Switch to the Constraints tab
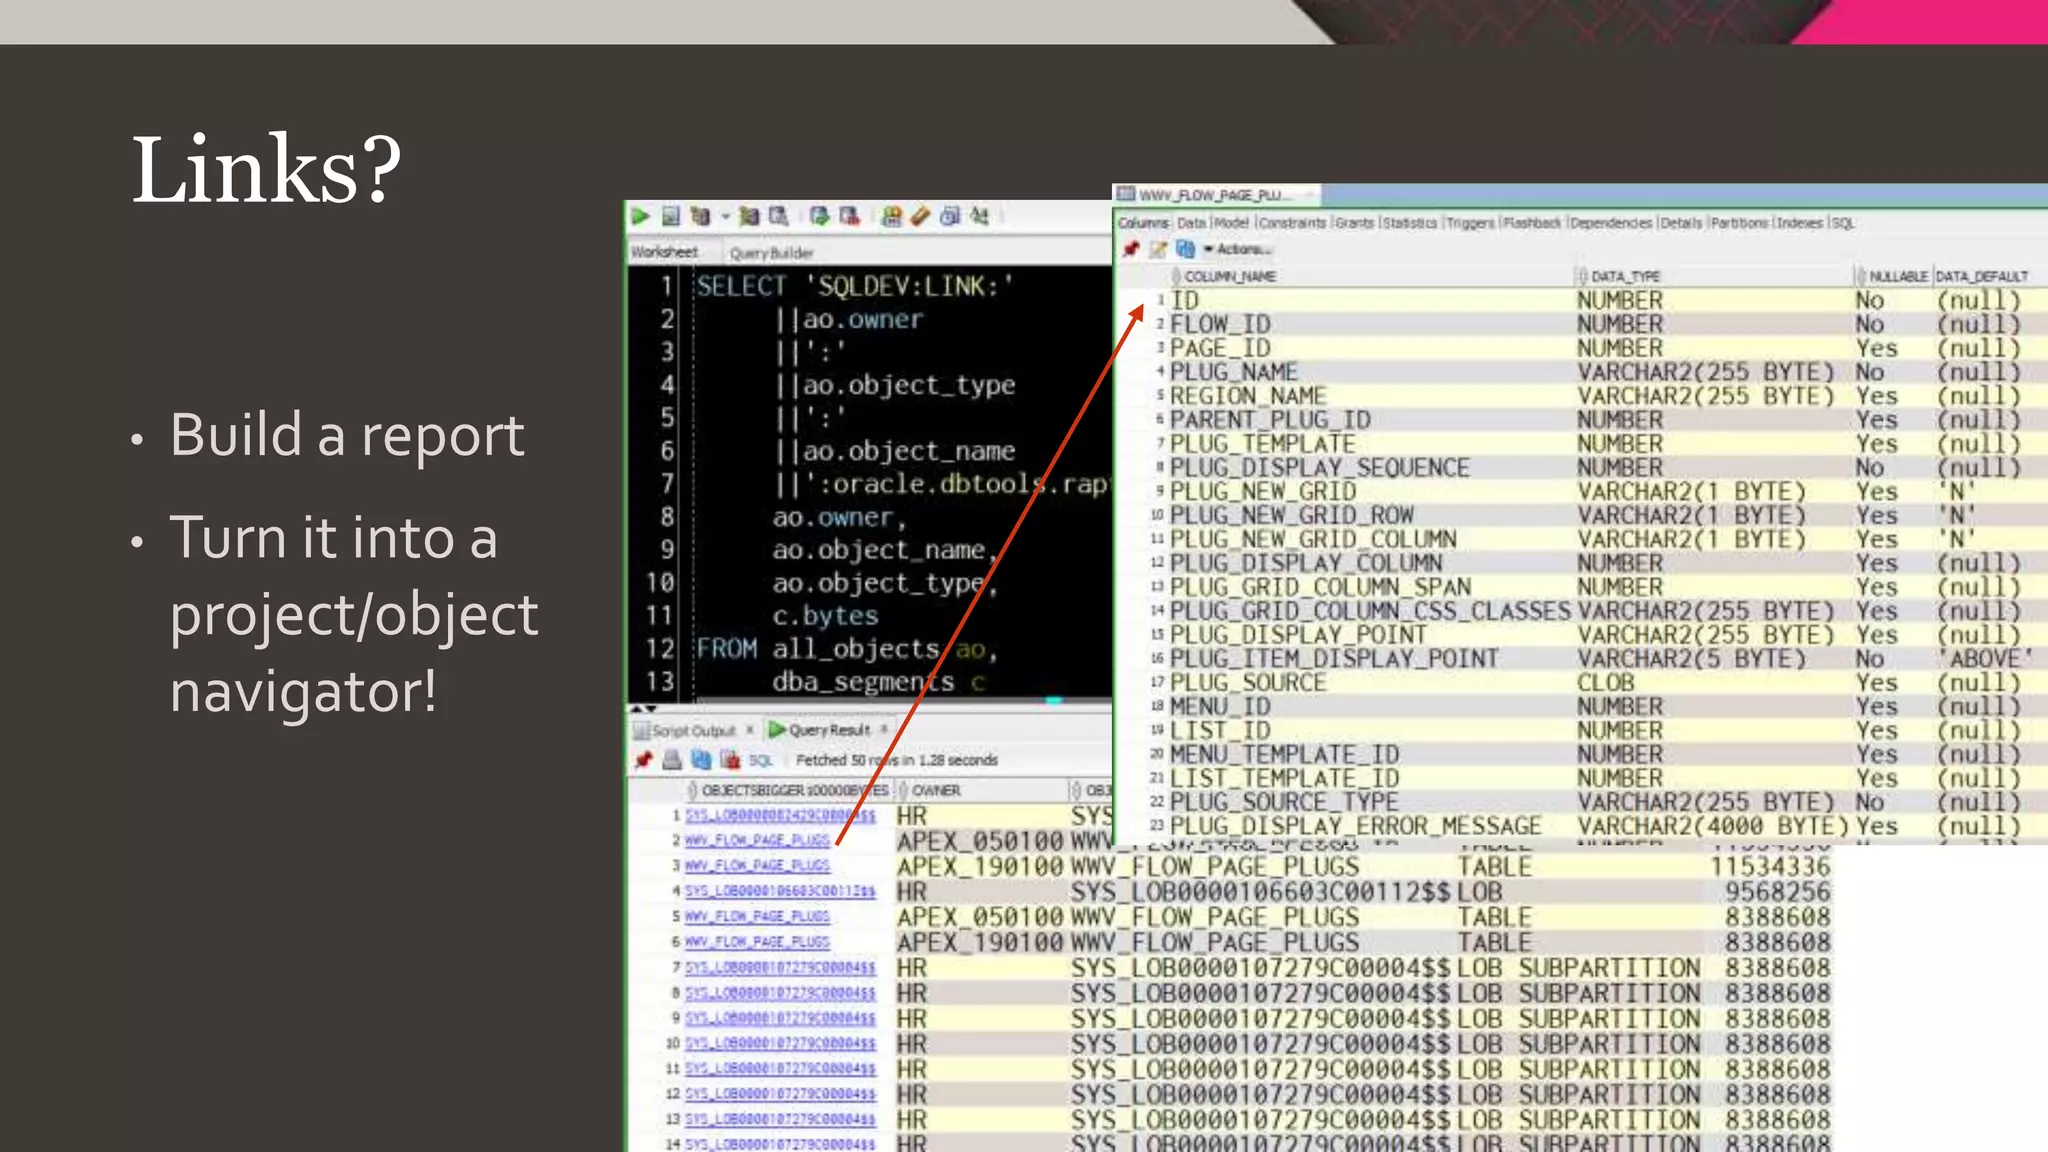The image size is (2048, 1152). point(1292,223)
